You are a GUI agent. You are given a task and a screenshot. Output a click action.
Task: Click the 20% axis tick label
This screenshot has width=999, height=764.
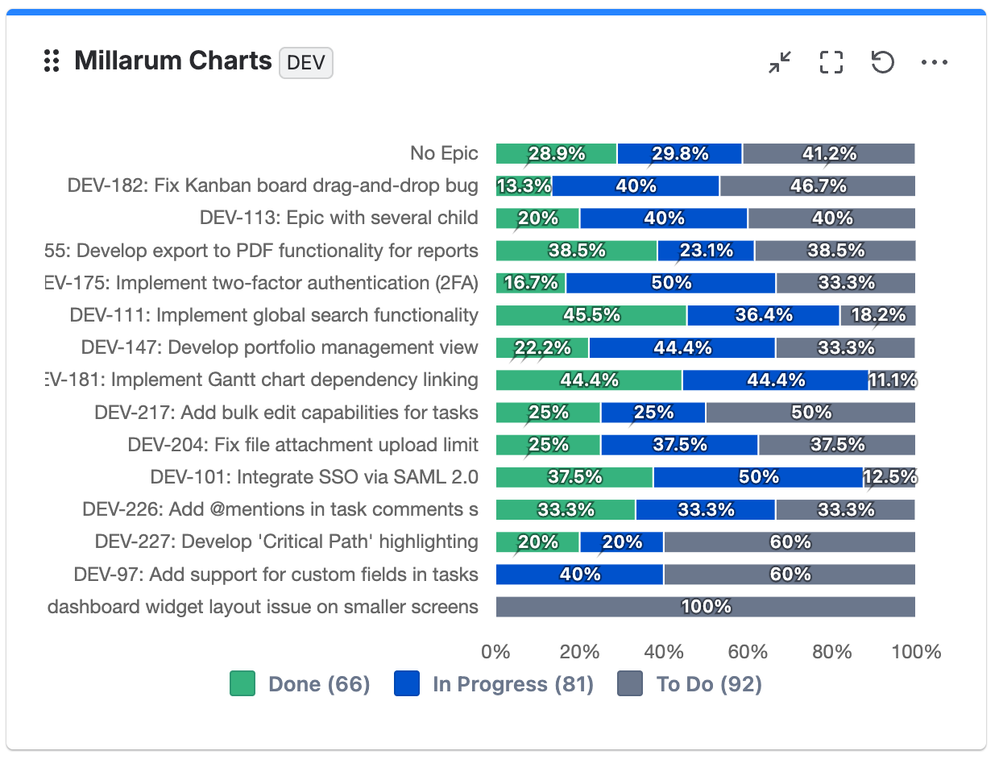(x=579, y=652)
